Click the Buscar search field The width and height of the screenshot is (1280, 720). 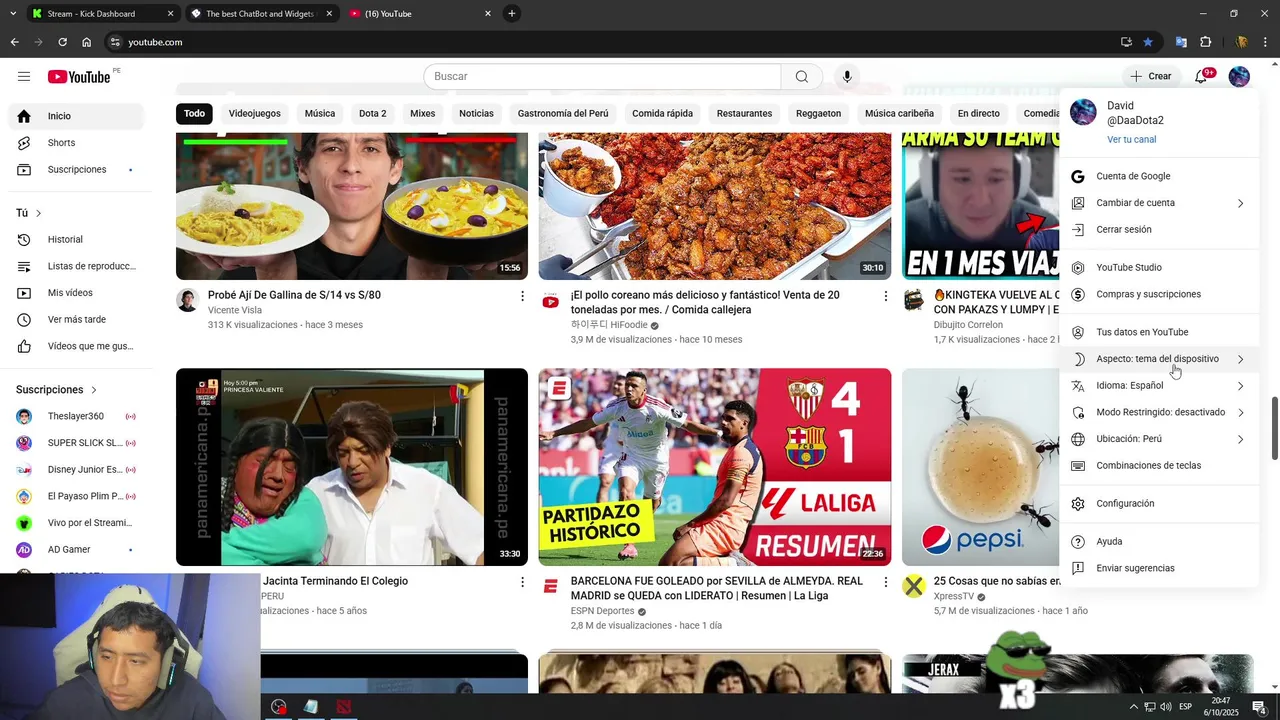pyautogui.click(x=602, y=77)
